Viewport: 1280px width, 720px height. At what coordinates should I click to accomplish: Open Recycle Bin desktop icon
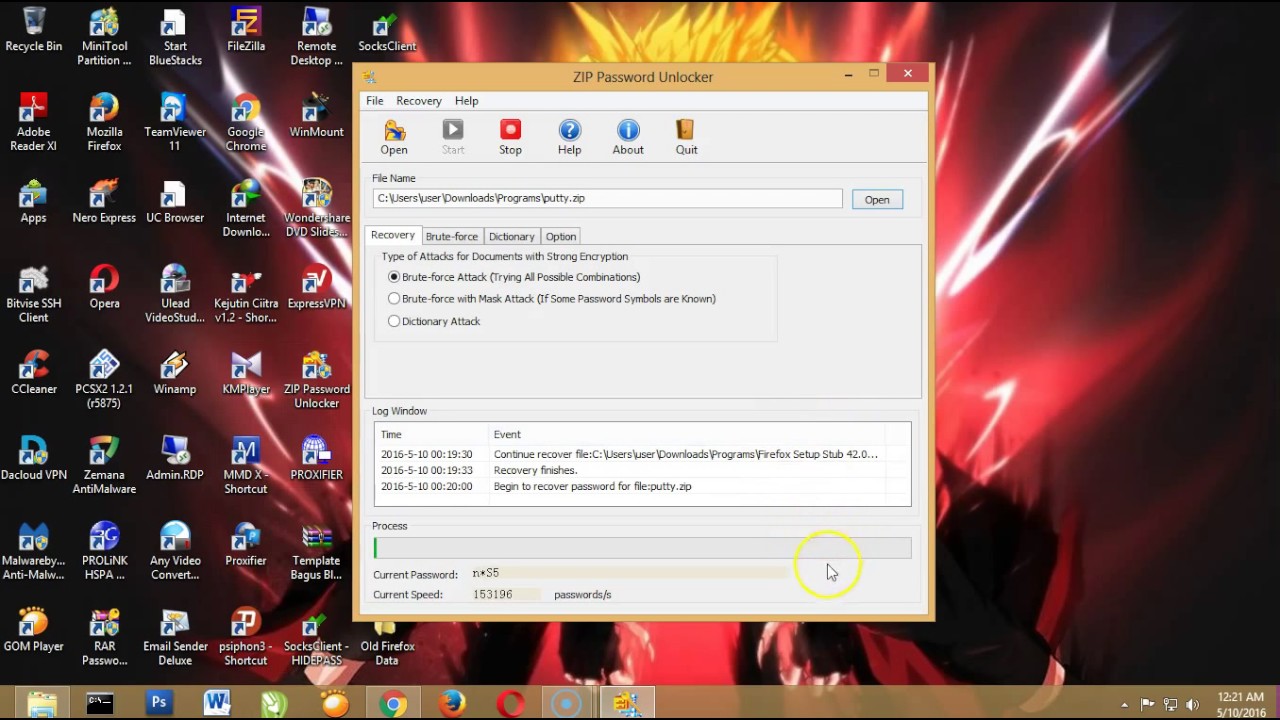click(x=33, y=30)
